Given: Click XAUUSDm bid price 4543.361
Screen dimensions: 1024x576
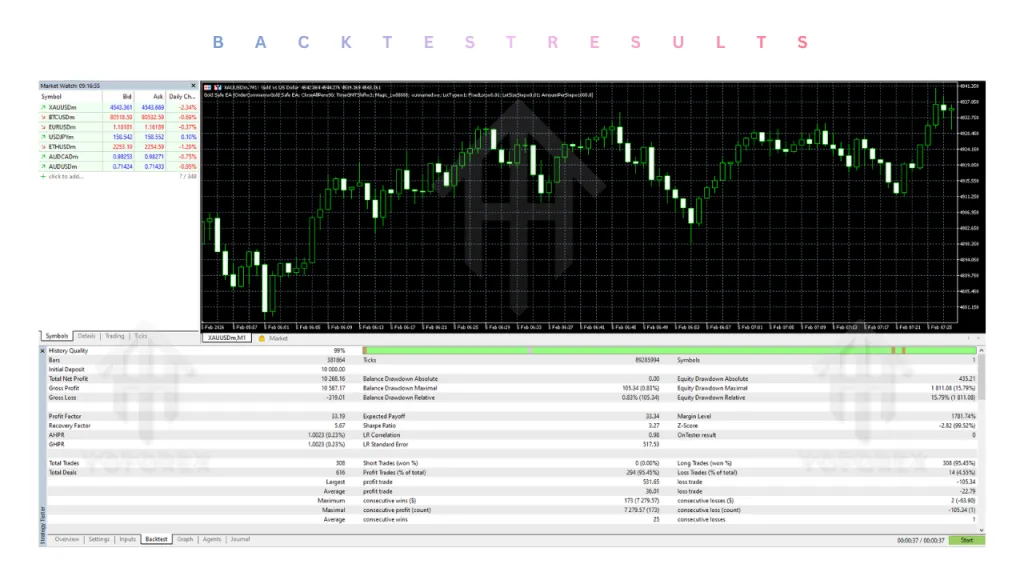Looking at the screenshot, I should point(121,107).
